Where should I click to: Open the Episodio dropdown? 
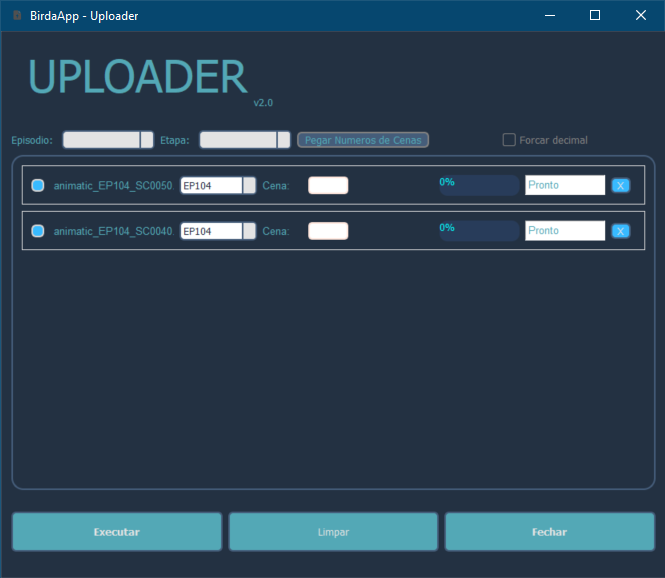point(146,140)
